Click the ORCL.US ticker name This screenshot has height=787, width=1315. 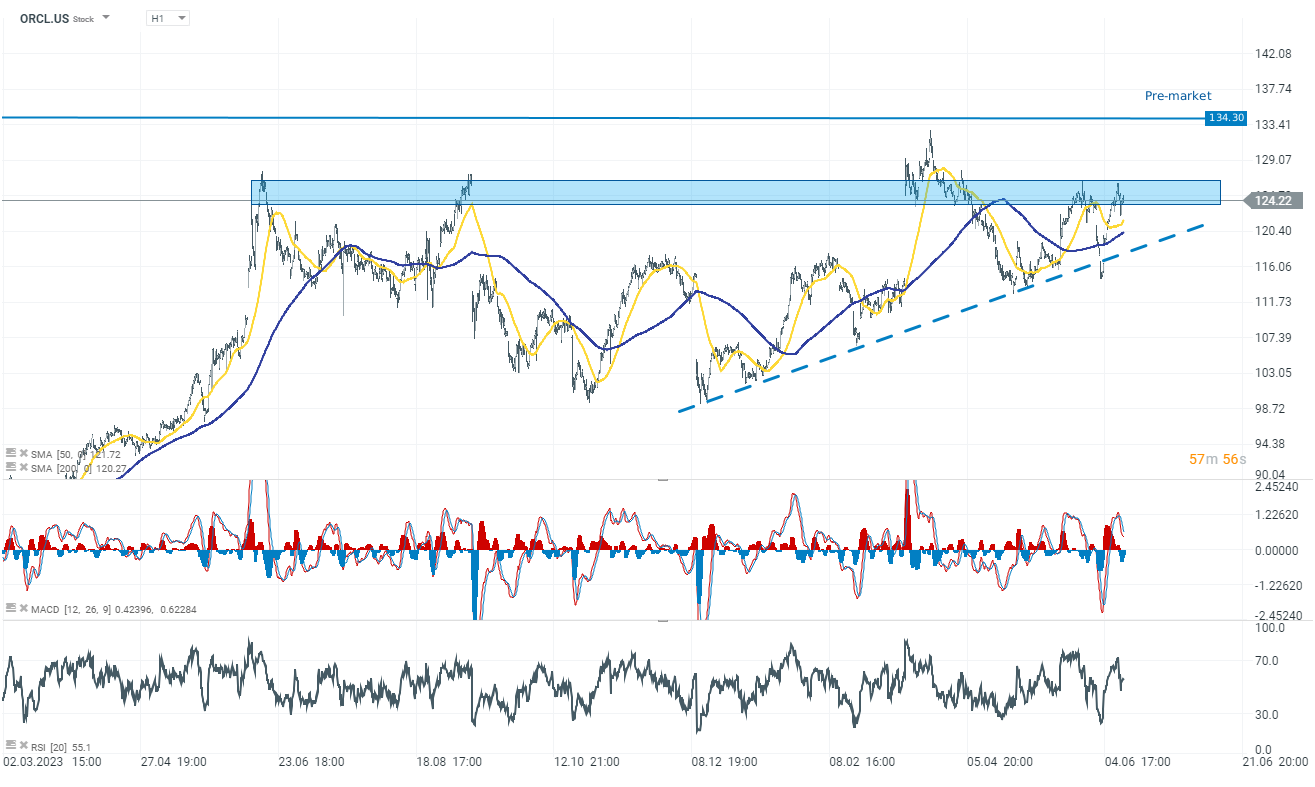point(44,18)
